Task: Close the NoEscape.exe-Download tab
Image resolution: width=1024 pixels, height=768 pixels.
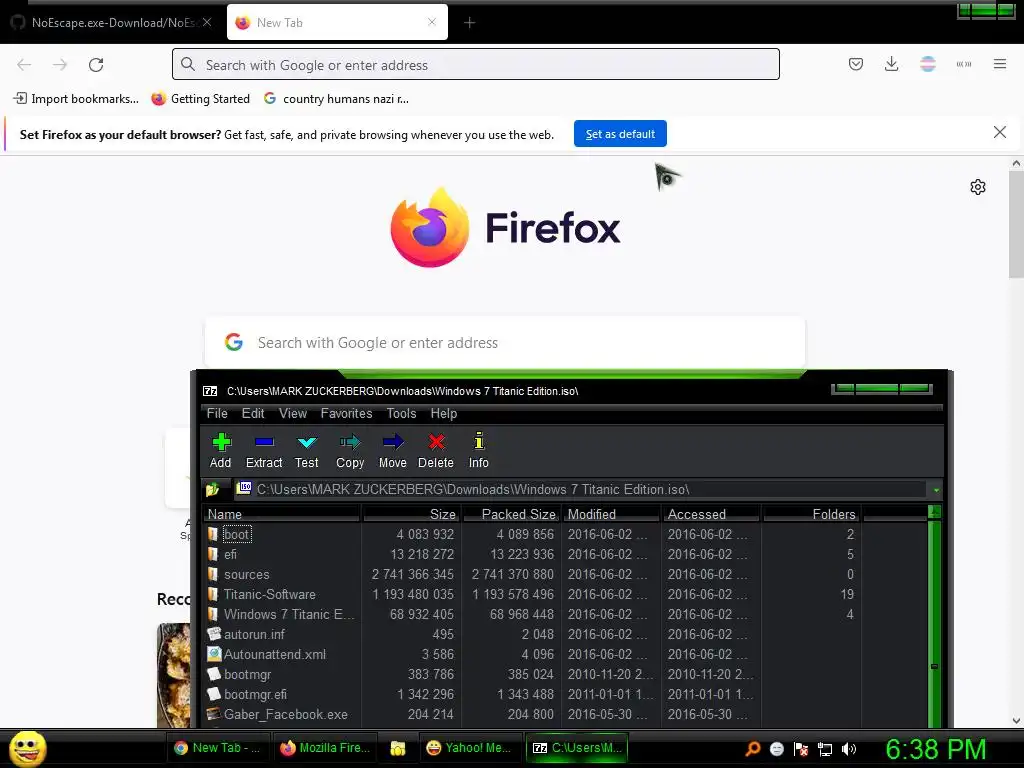Action: coord(206,22)
